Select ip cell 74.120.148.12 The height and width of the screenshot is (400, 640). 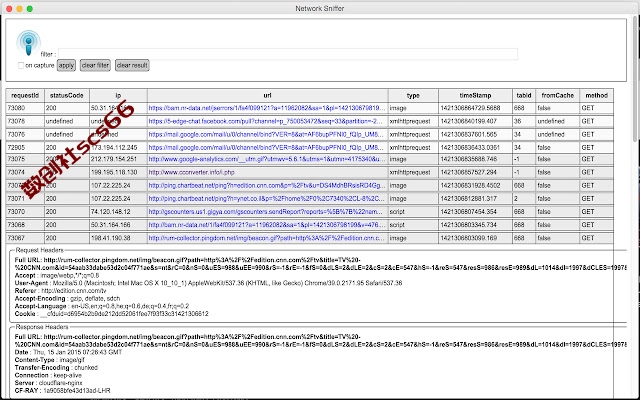click(x=118, y=212)
